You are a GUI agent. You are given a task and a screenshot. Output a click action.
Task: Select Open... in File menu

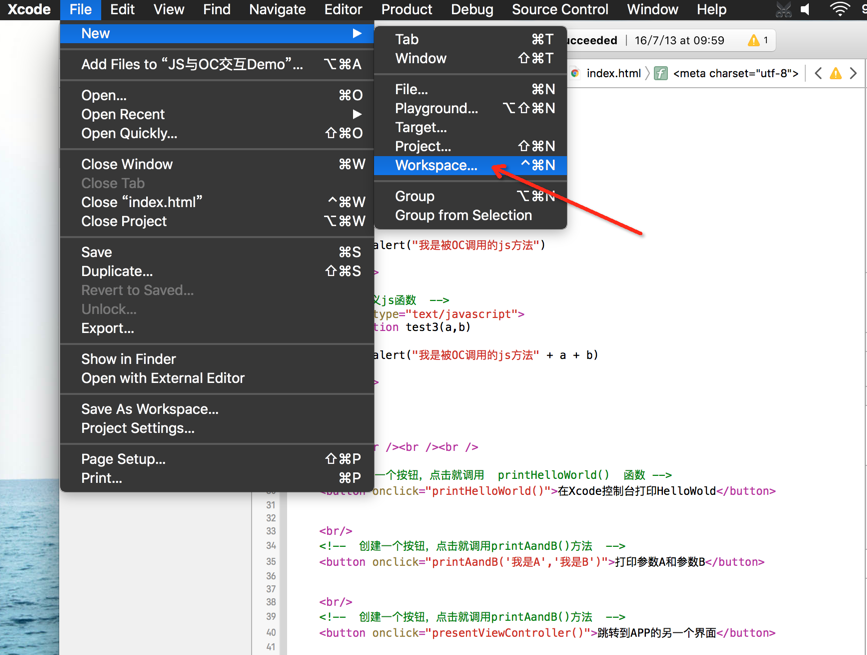point(217,95)
